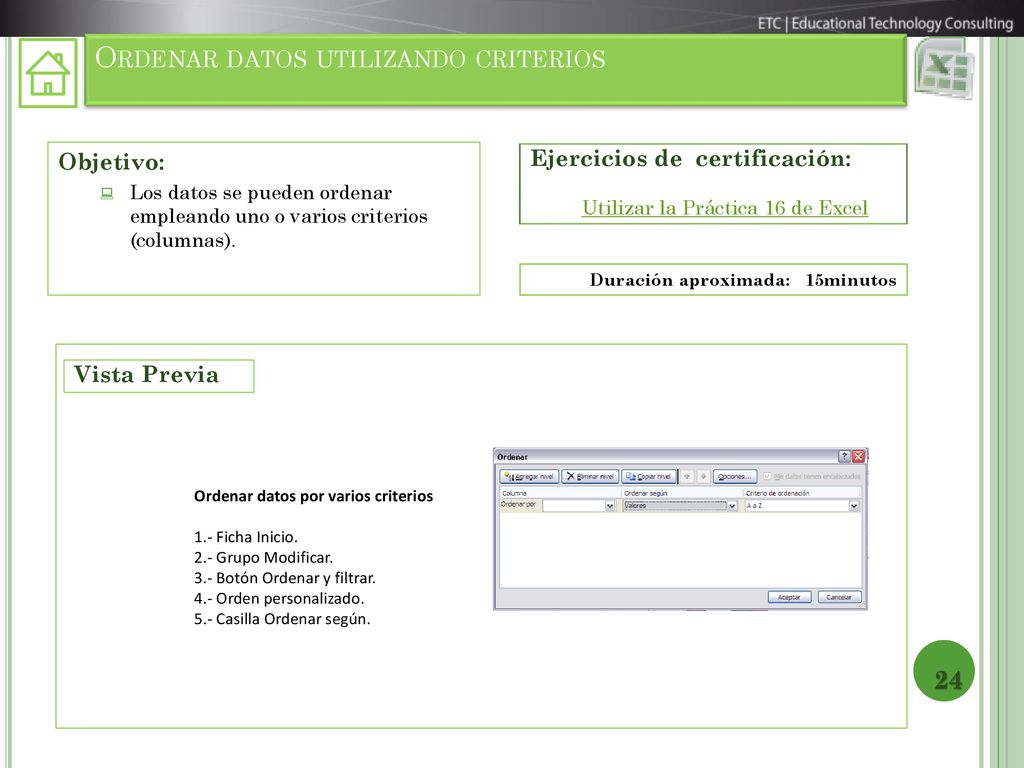Click the 'Ordenar según' column header
Viewport: 1024px width, 768px height.
pyautogui.click(x=645, y=493)
